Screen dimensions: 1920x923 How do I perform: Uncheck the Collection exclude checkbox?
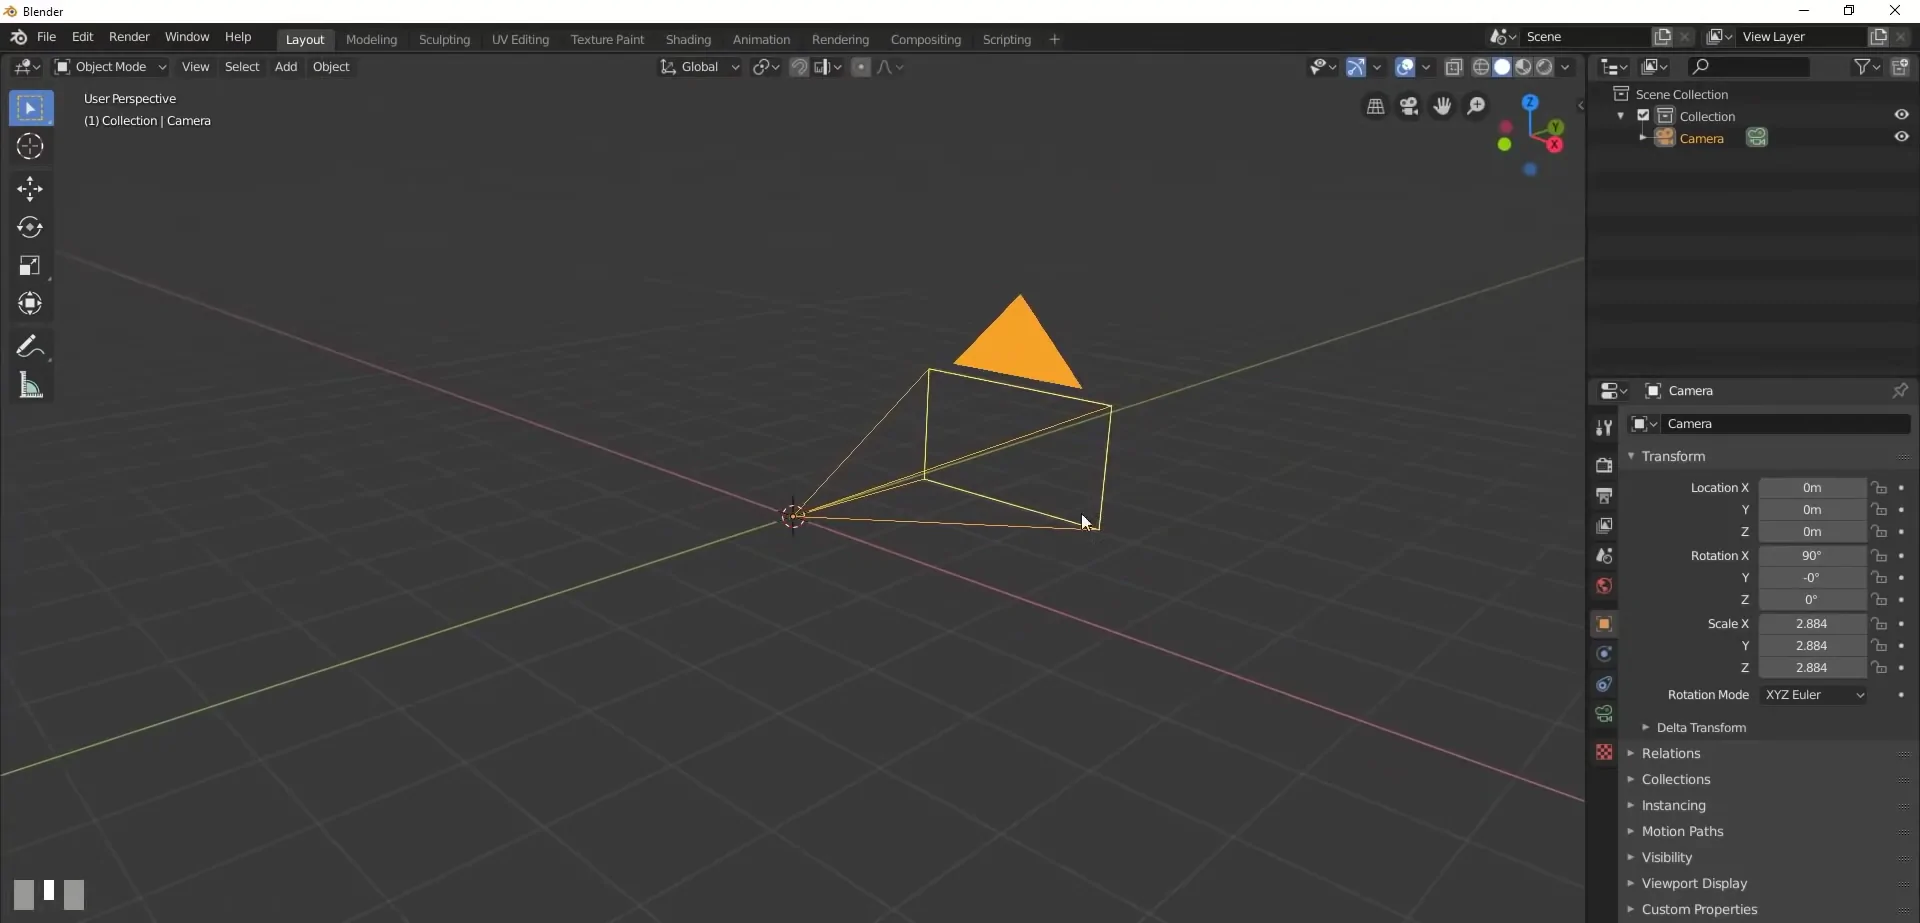click(x=1643, y=116)
